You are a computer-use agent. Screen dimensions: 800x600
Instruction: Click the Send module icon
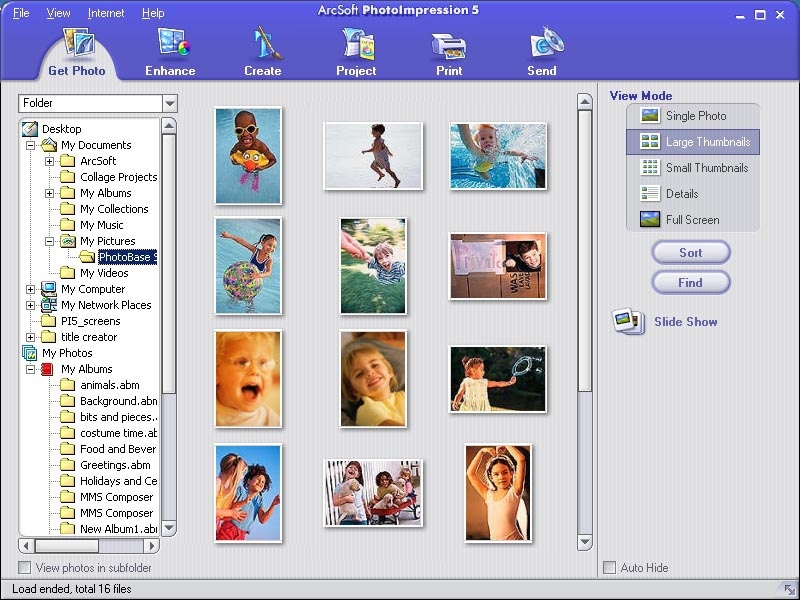[x=541, y=45]
